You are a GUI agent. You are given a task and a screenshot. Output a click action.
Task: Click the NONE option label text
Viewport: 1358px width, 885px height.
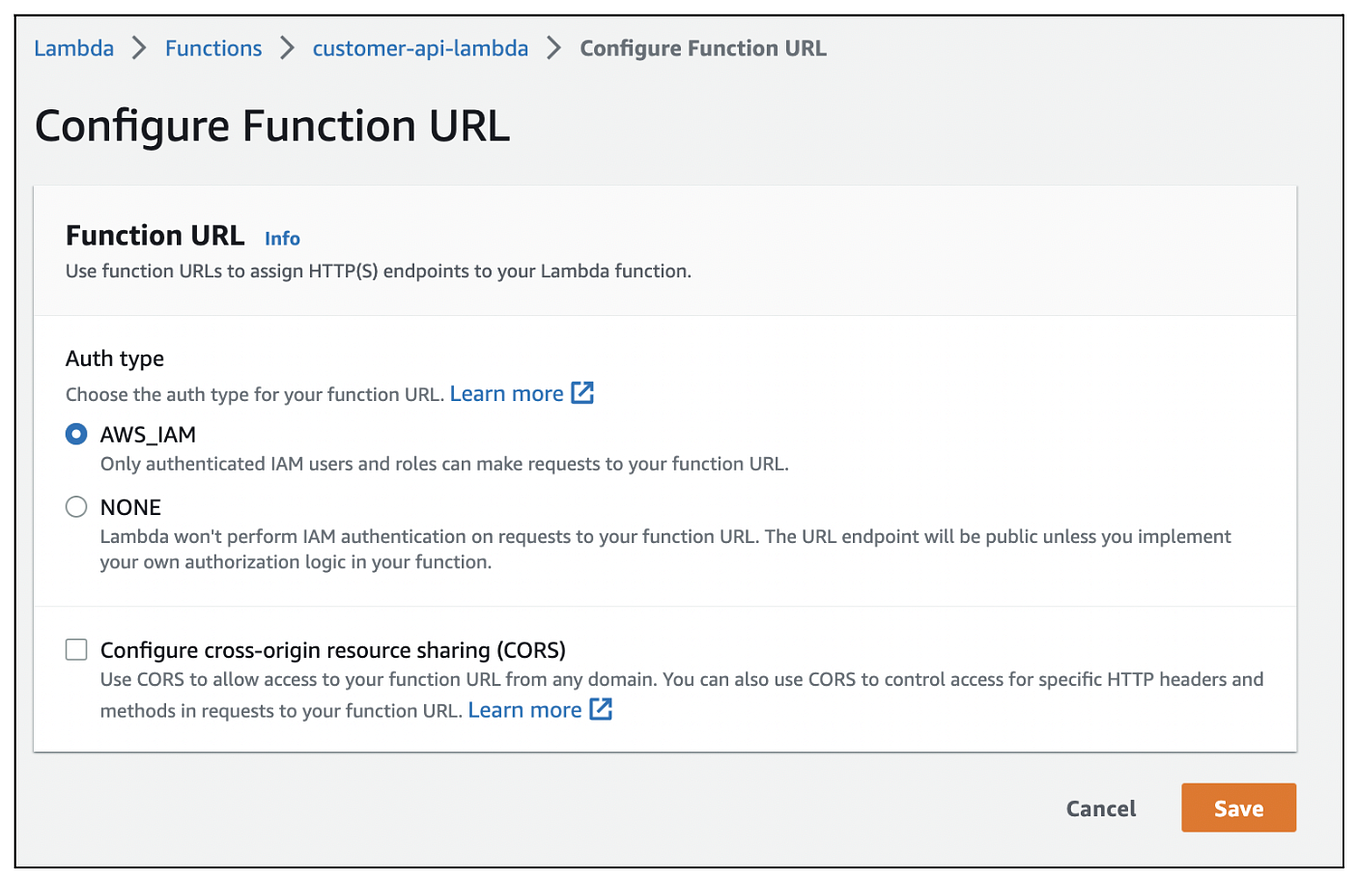(130, 507)
